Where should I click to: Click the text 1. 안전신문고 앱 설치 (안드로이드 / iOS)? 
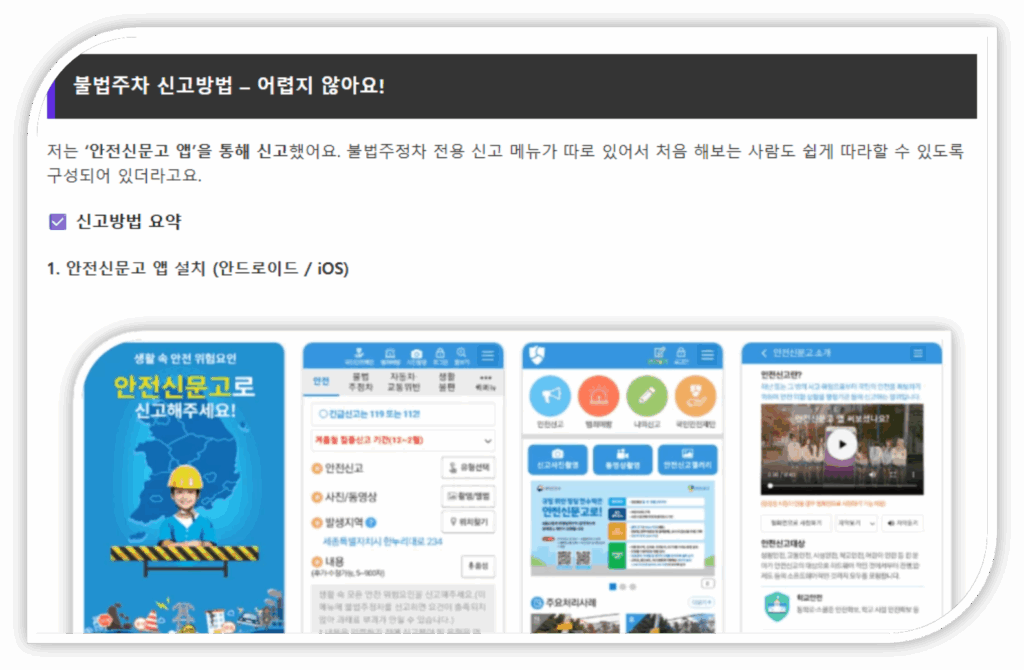[x=198, y=268]
